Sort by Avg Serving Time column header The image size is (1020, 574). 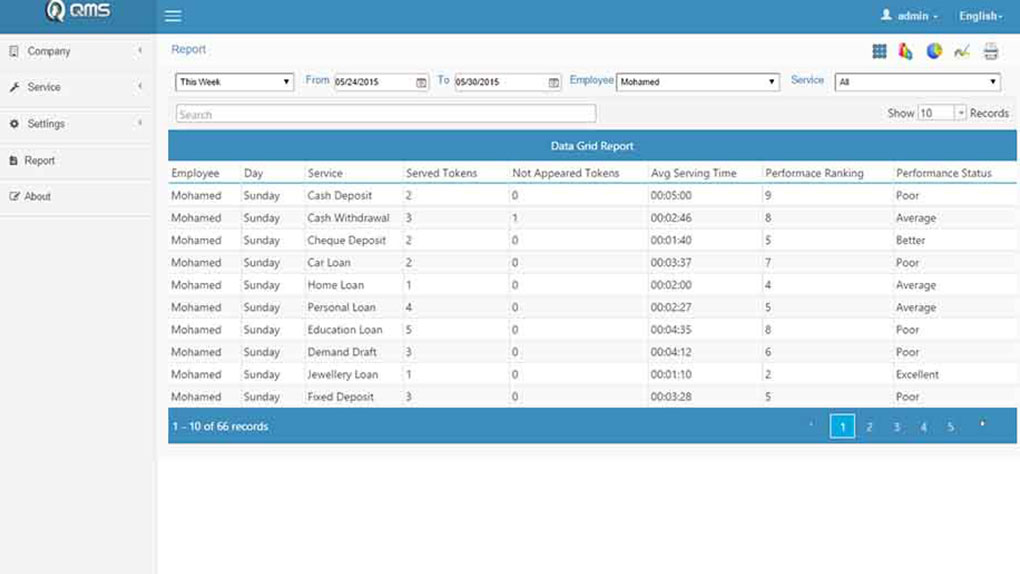693,173
